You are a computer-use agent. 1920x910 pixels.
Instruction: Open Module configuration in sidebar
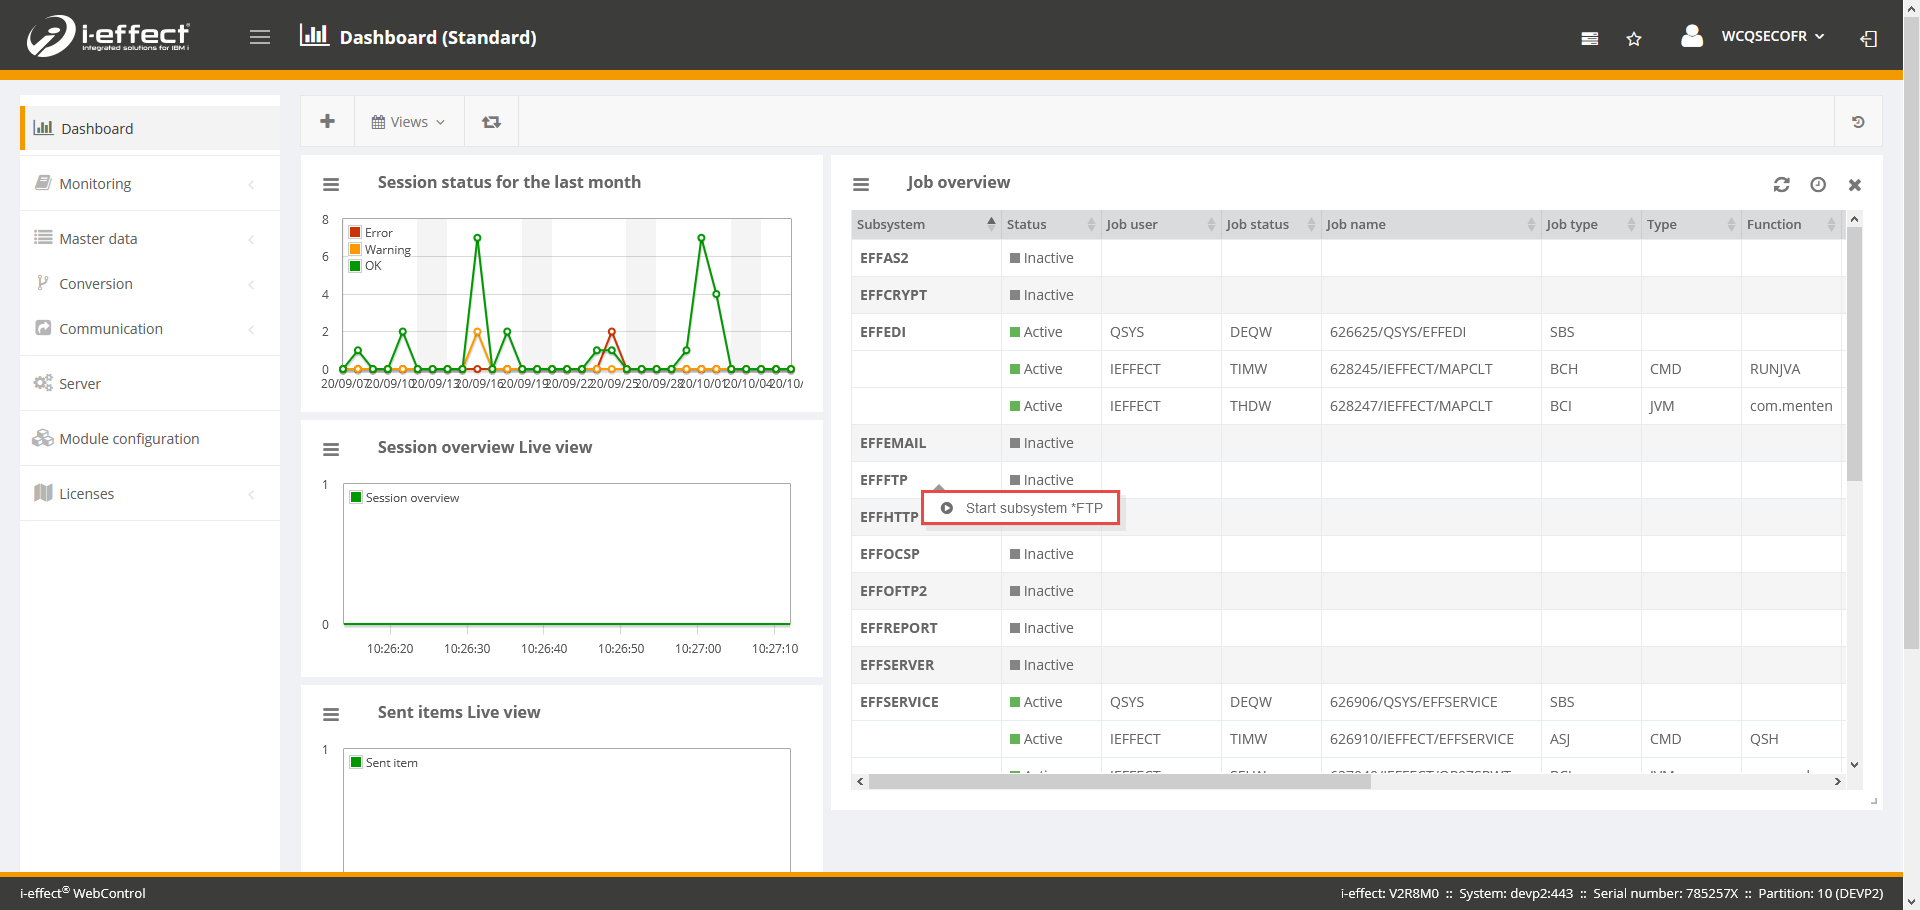click(129, 439)
